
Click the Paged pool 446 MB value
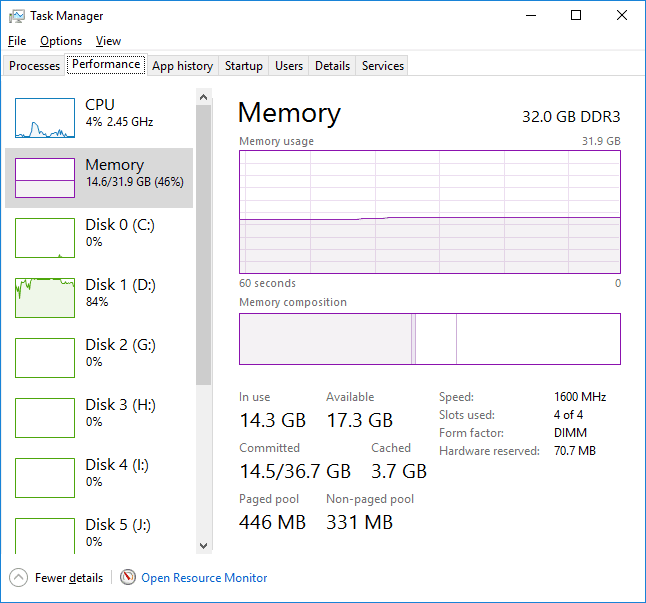pos(272,522)
